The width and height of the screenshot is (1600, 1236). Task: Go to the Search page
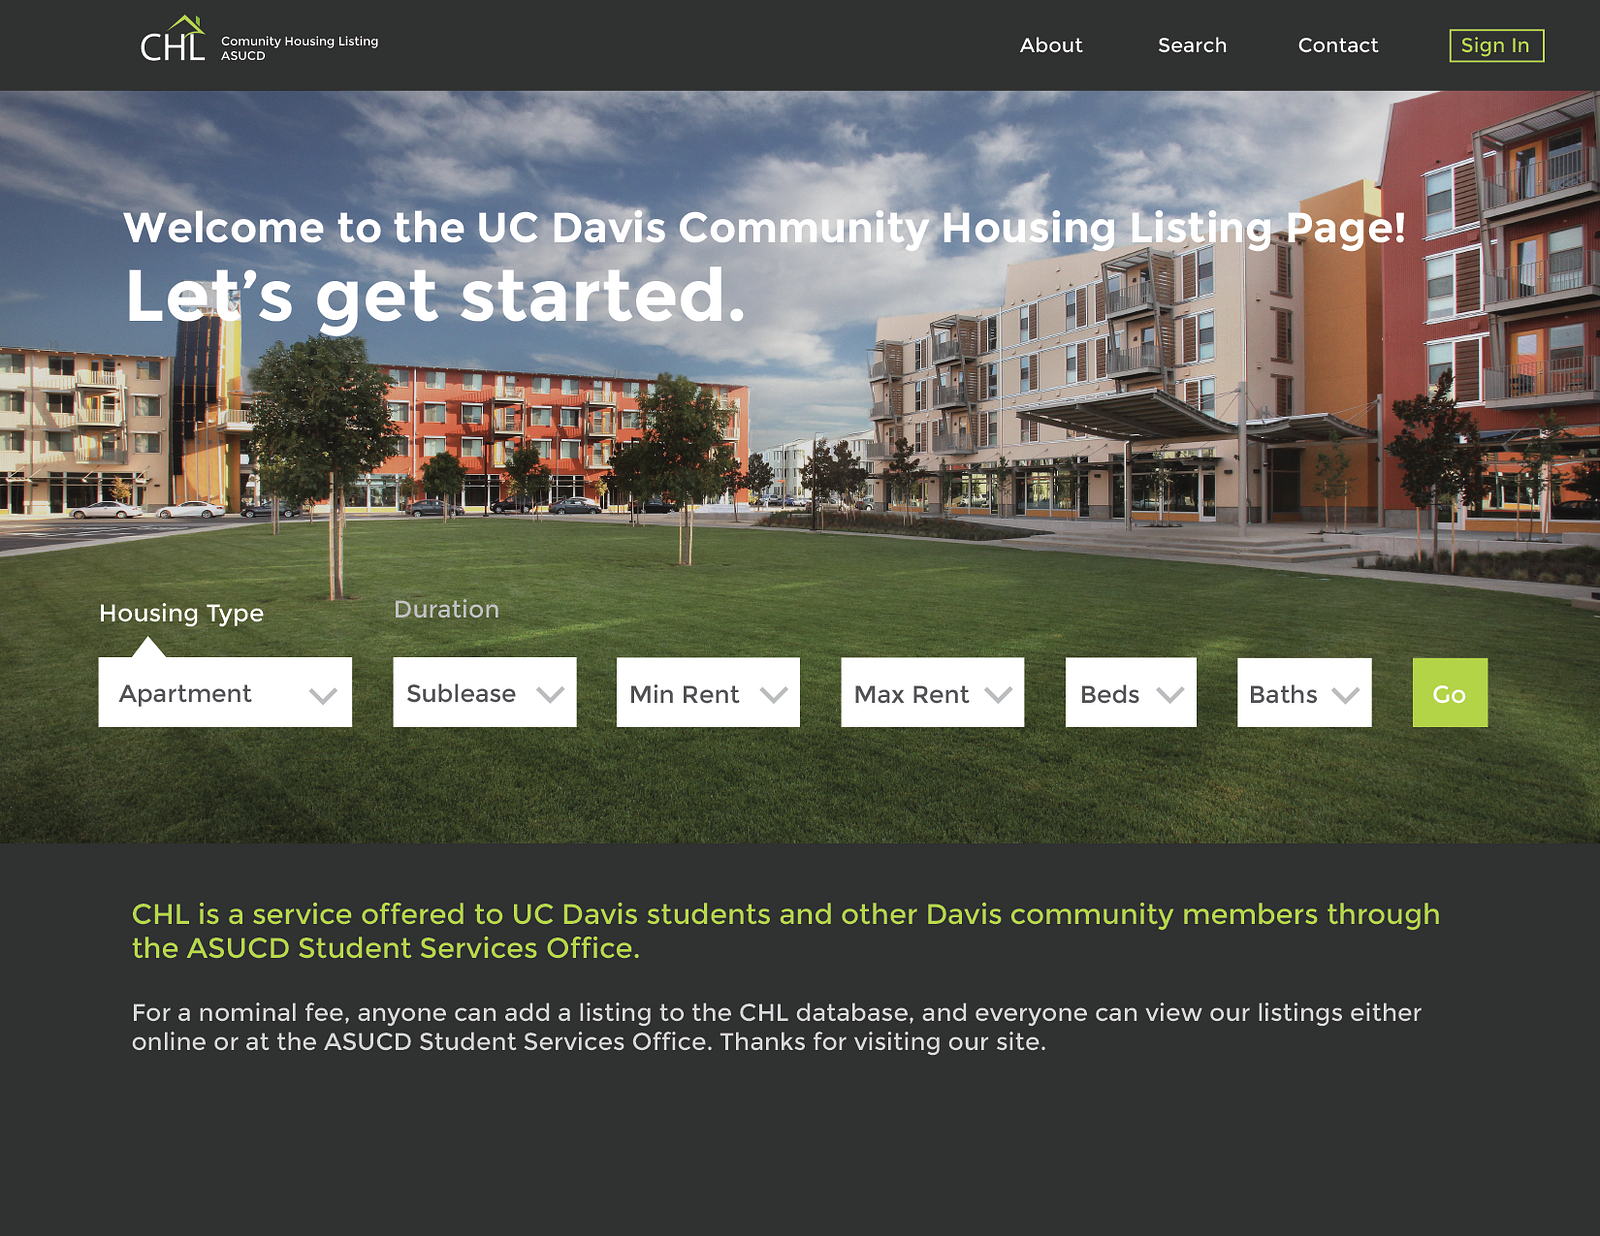point(1192,45)
